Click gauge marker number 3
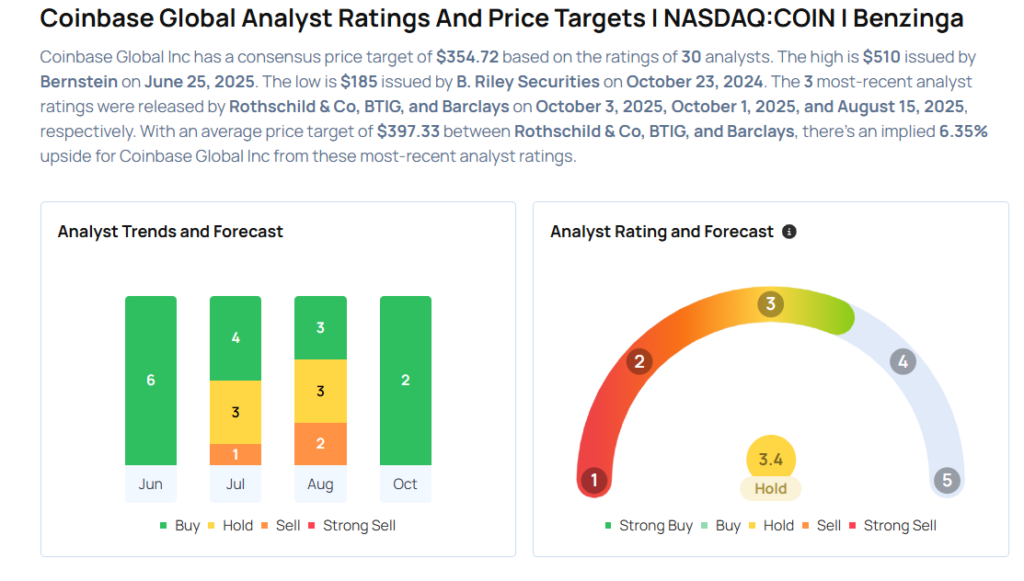This screenshot has height=581, width=1024. click(770, 304)
